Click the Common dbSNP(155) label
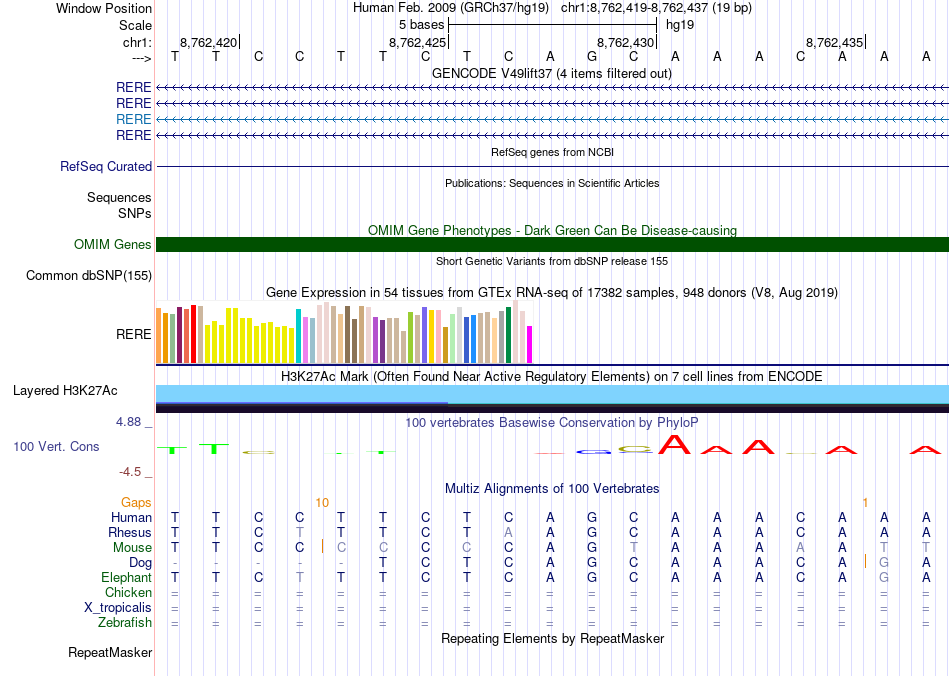The image size is (950, 676). click(x=88, y=276)
